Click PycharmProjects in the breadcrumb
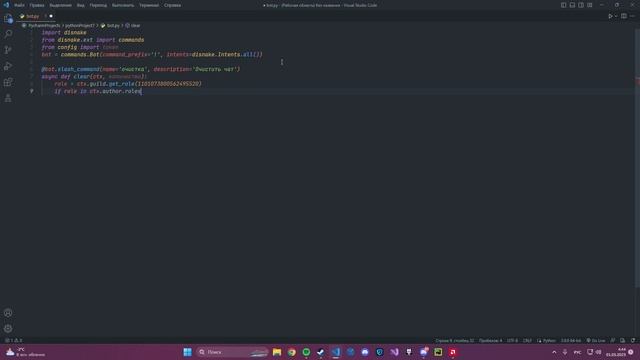 point(44,25)
